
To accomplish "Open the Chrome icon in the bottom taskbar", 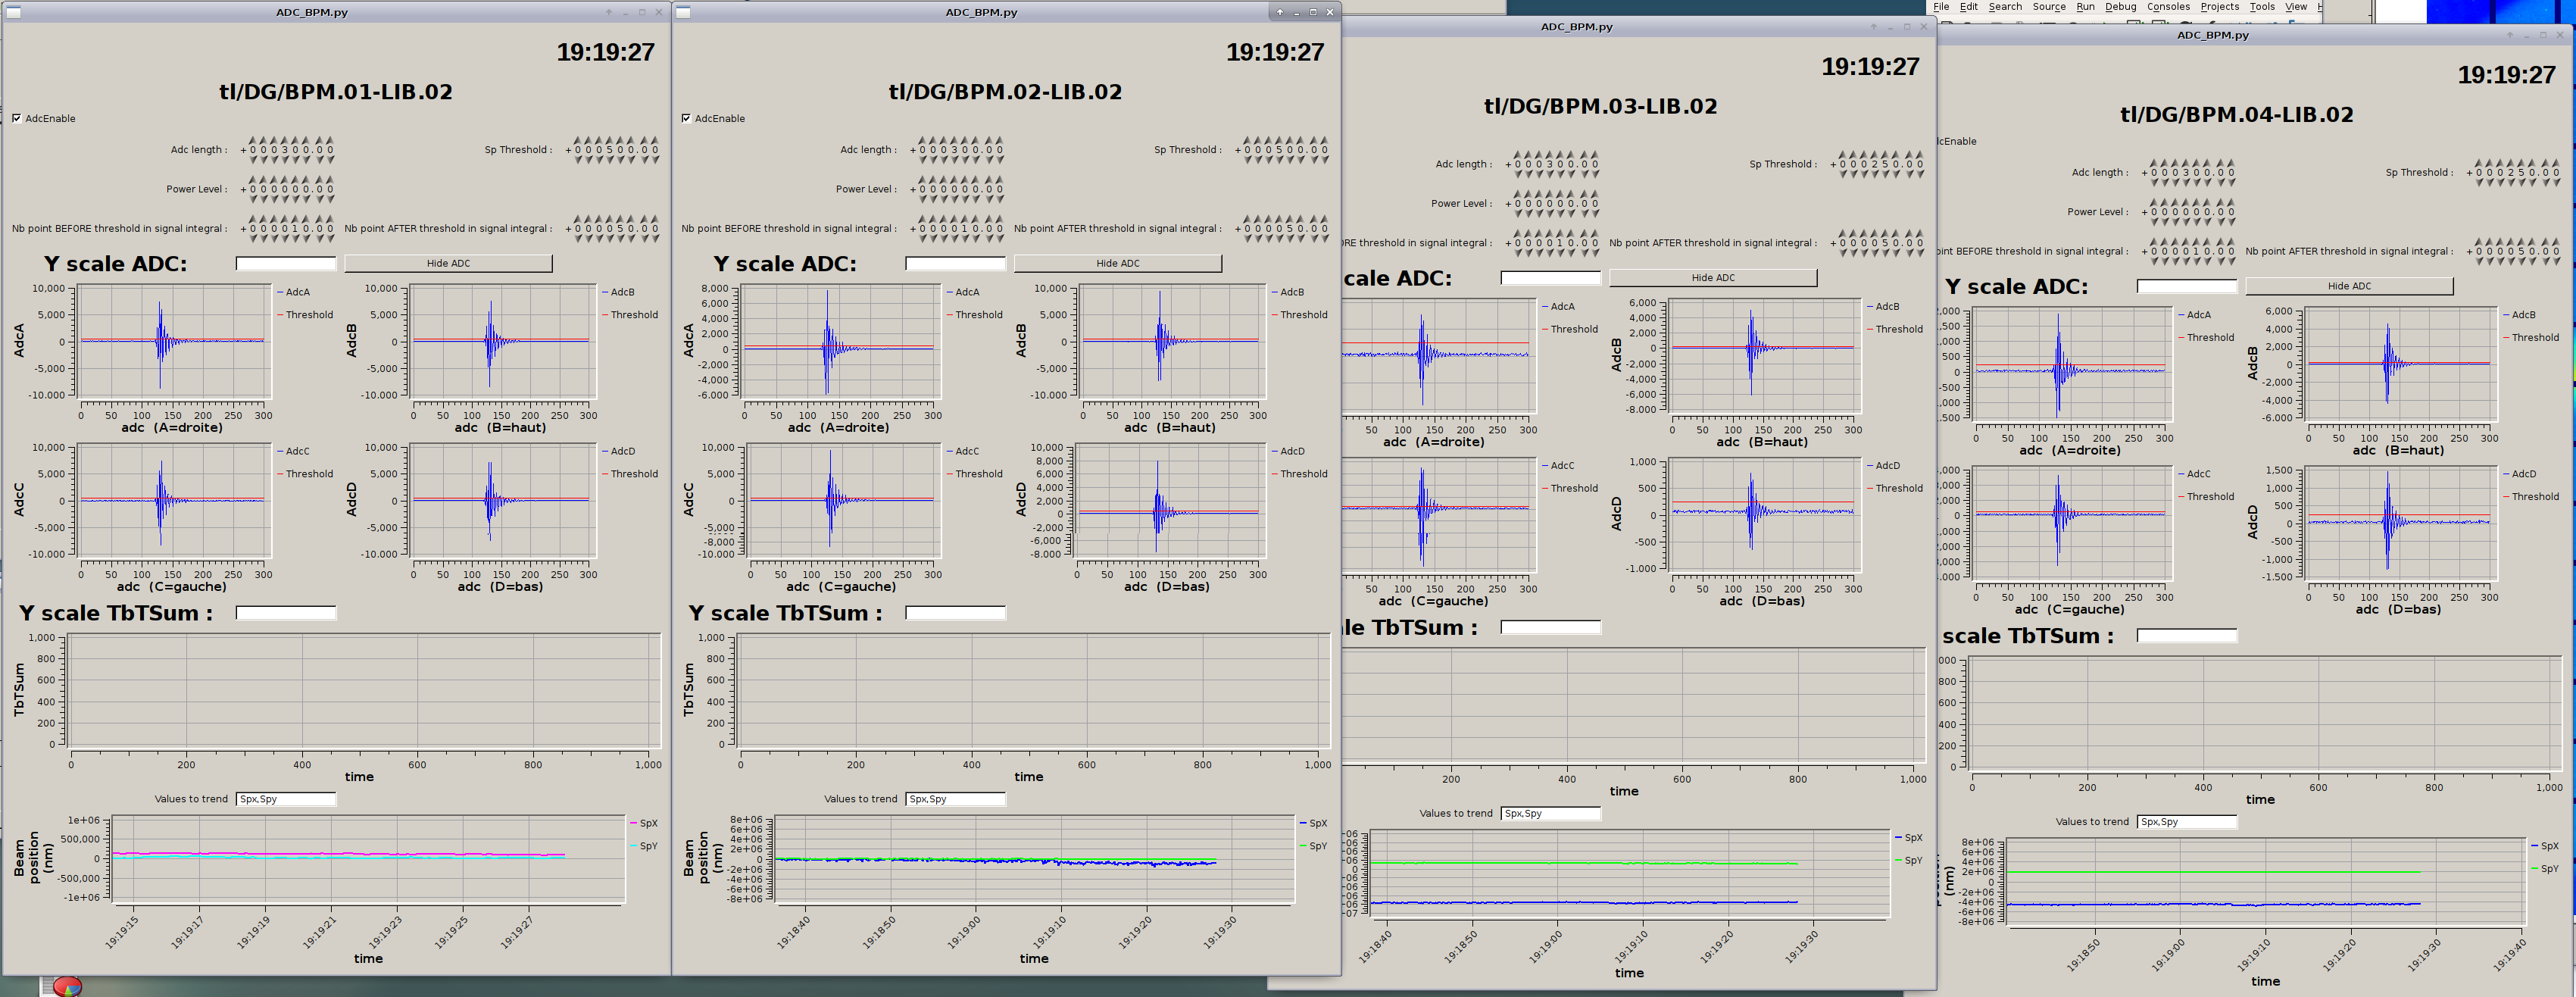I will pos(66,987).
